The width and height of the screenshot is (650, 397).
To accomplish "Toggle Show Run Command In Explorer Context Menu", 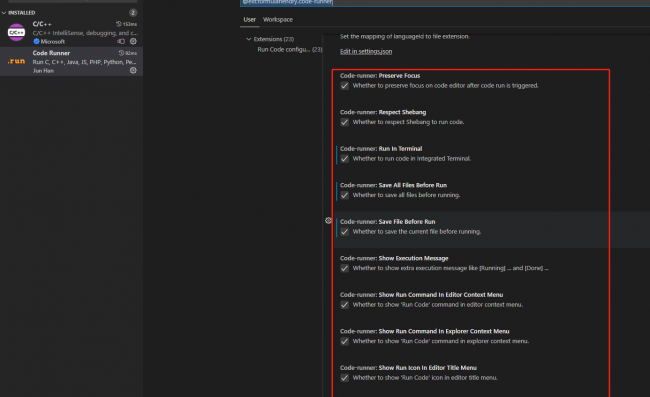I will (344, 341).
